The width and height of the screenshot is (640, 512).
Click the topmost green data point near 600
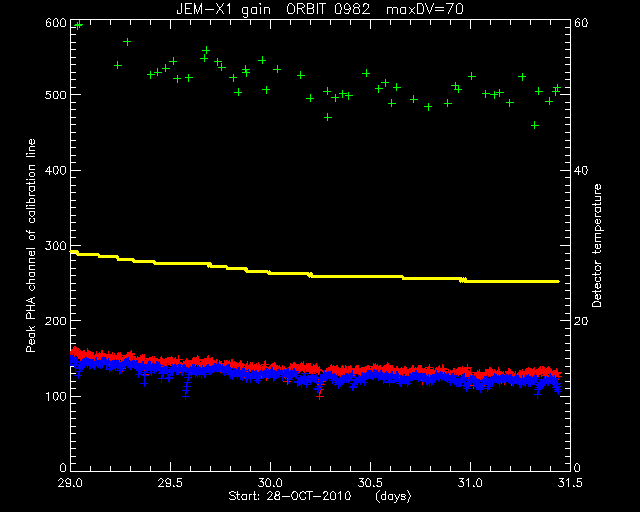79,25
